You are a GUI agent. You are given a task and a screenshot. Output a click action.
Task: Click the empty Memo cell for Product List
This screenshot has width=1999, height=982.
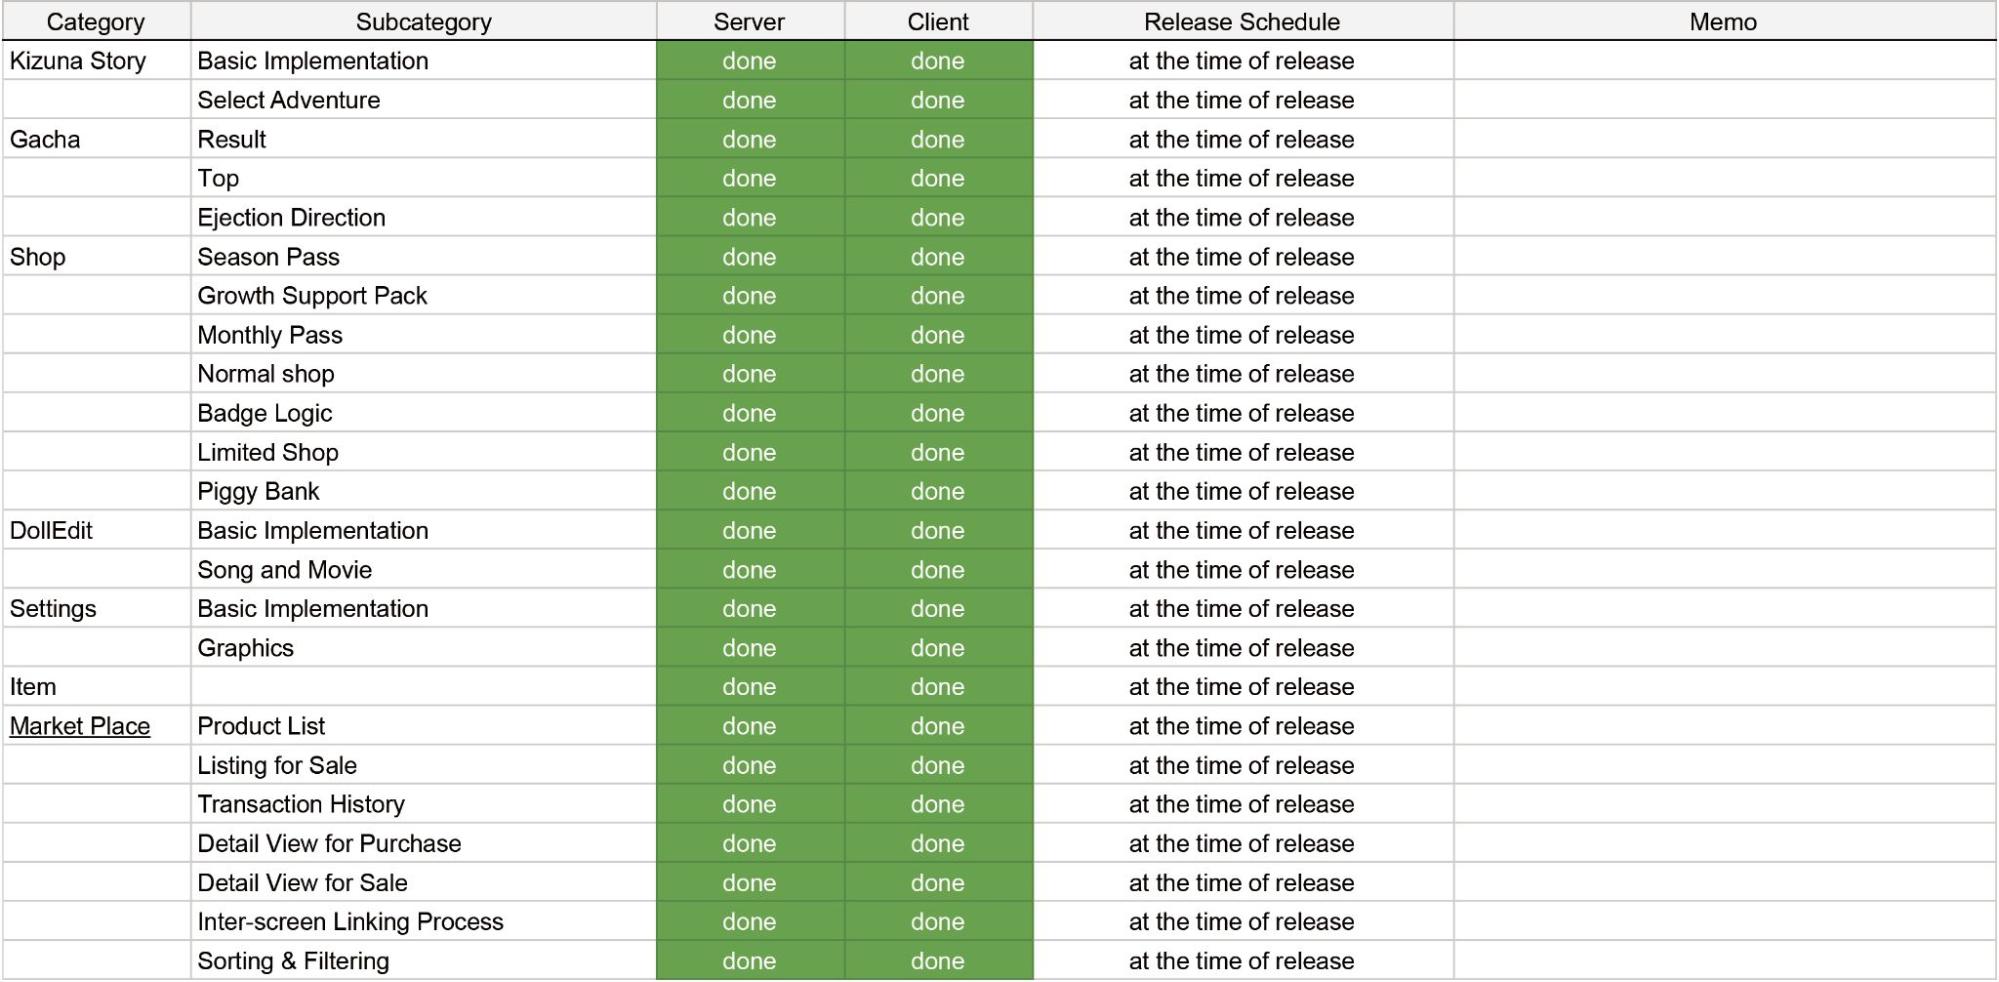[x=1724, y=726]
